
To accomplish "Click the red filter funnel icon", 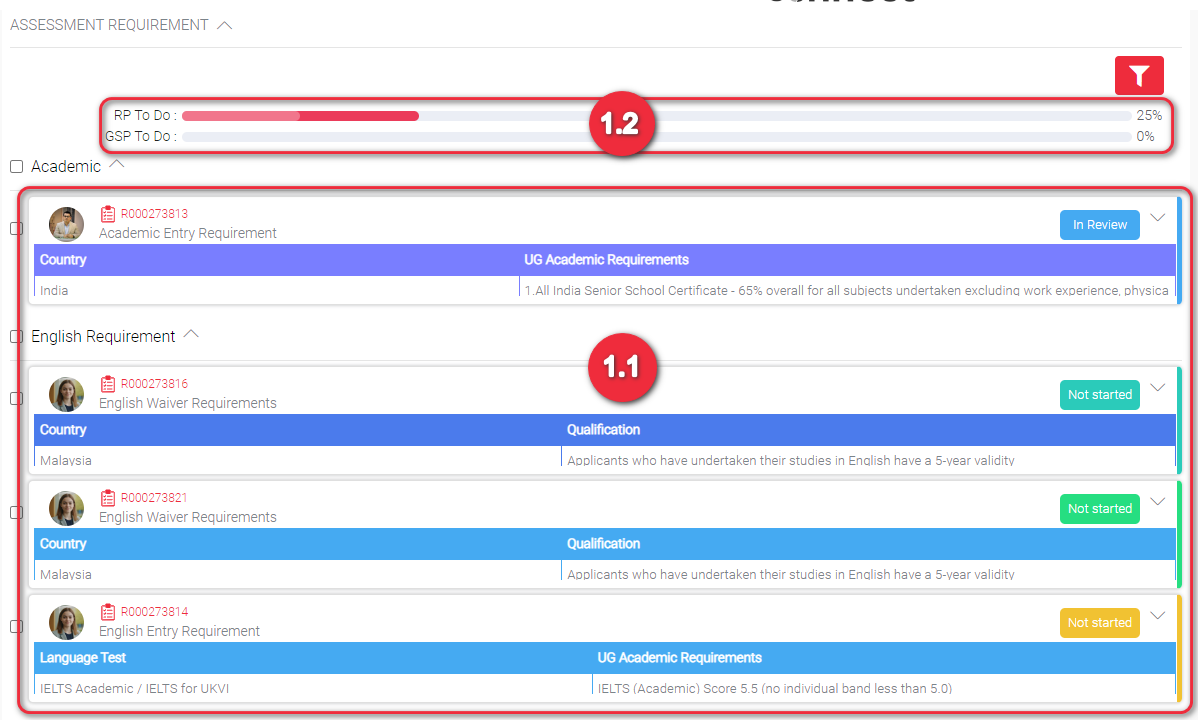I will pyautogui.click(x=1139, y=76).
